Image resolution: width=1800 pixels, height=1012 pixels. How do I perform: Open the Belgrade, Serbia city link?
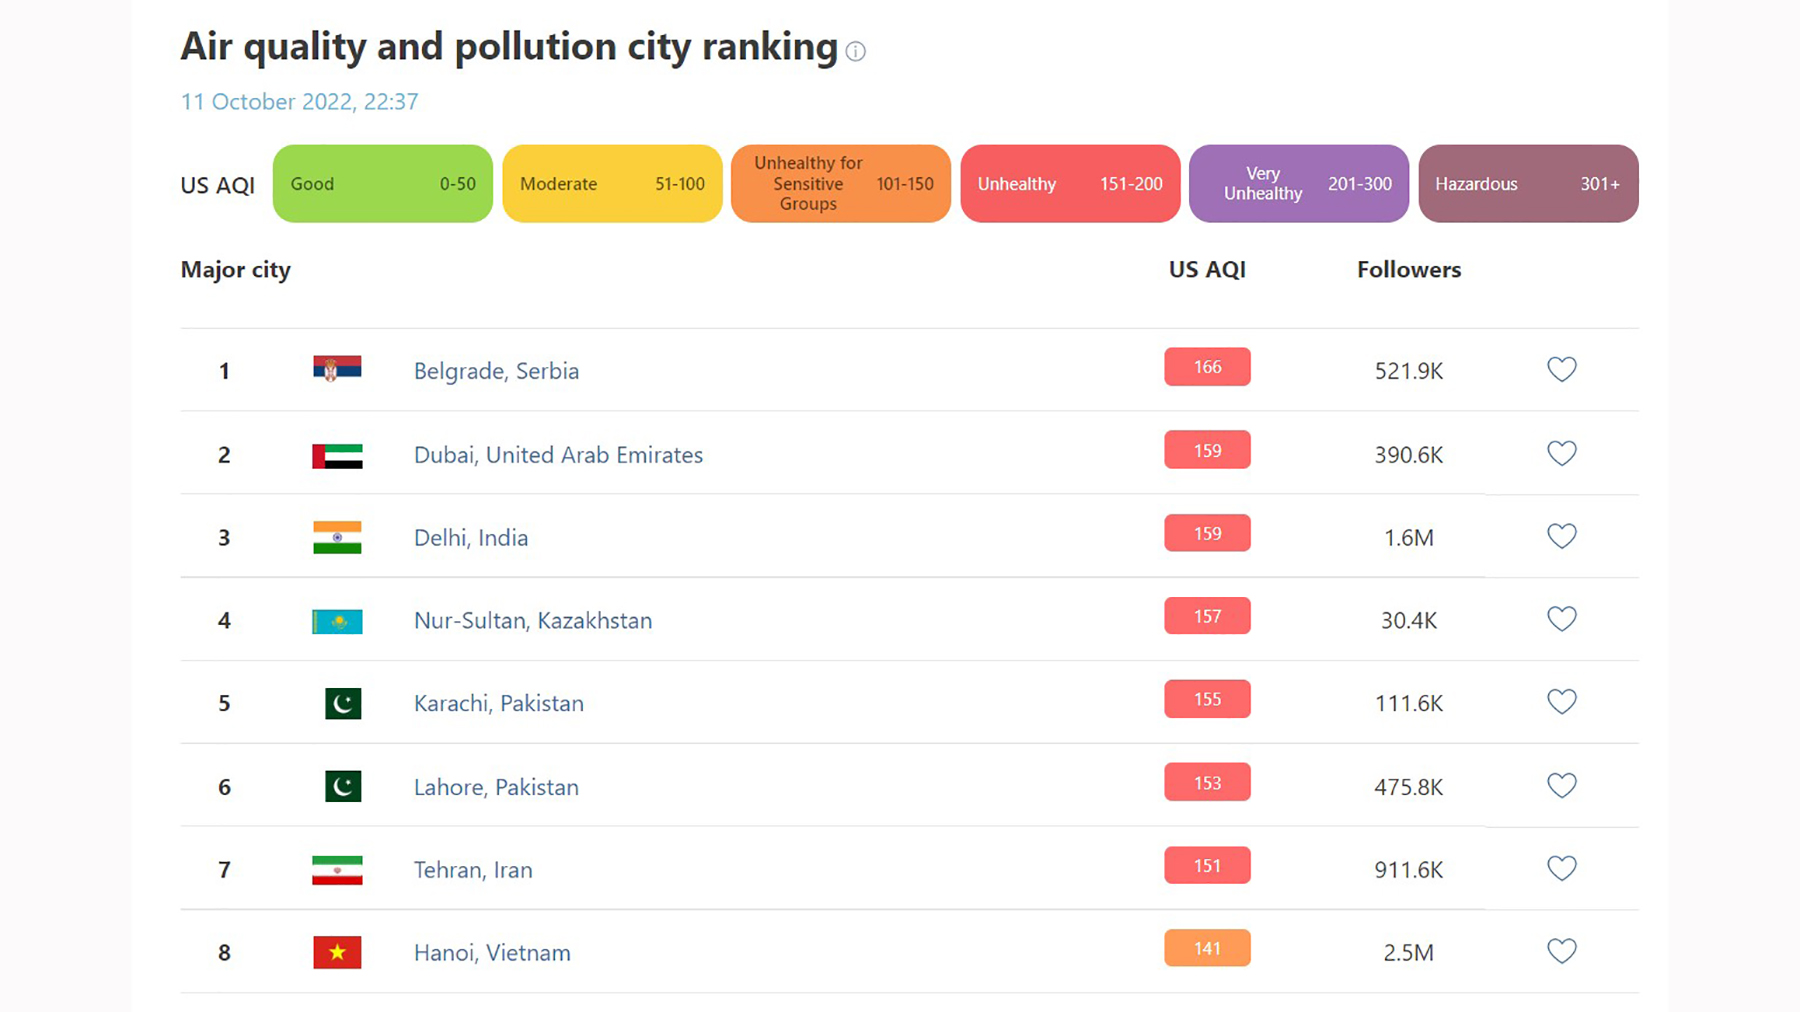(x=496, y=371)
